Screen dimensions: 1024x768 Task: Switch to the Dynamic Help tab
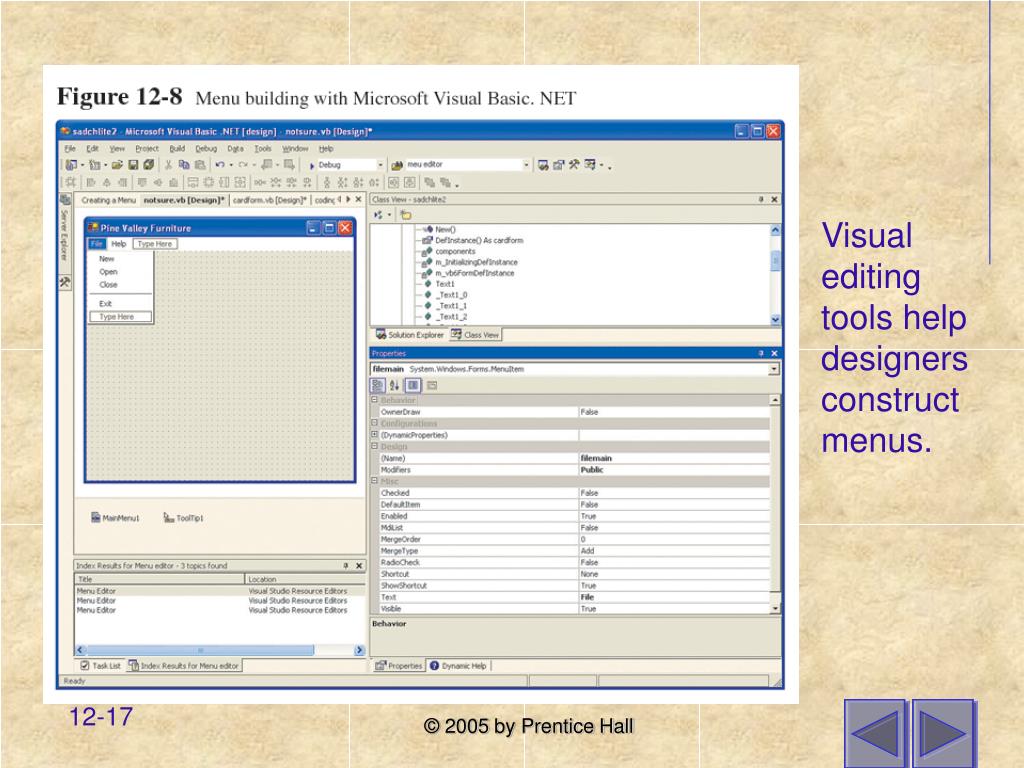[458, 666]
